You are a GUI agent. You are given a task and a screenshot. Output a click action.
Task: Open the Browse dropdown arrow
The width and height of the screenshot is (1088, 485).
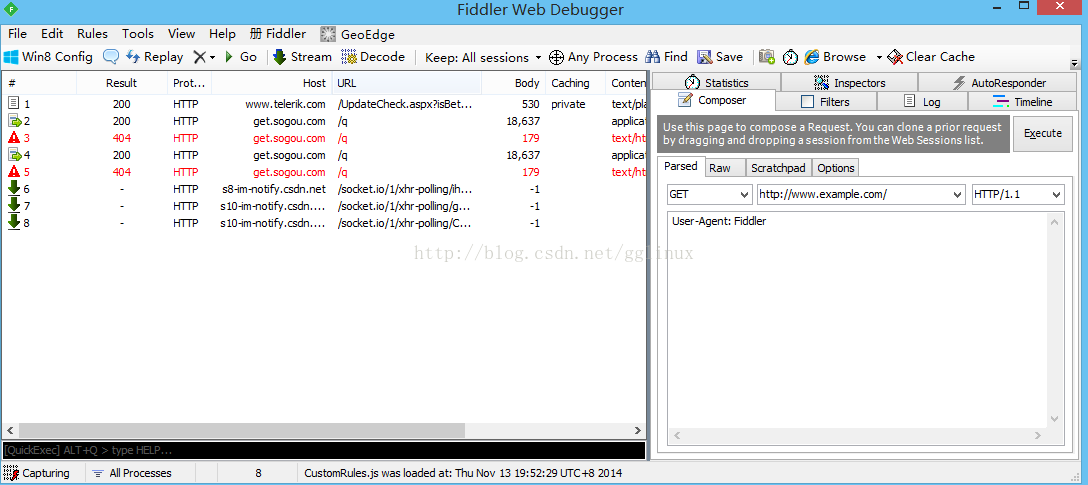[879, 58]
